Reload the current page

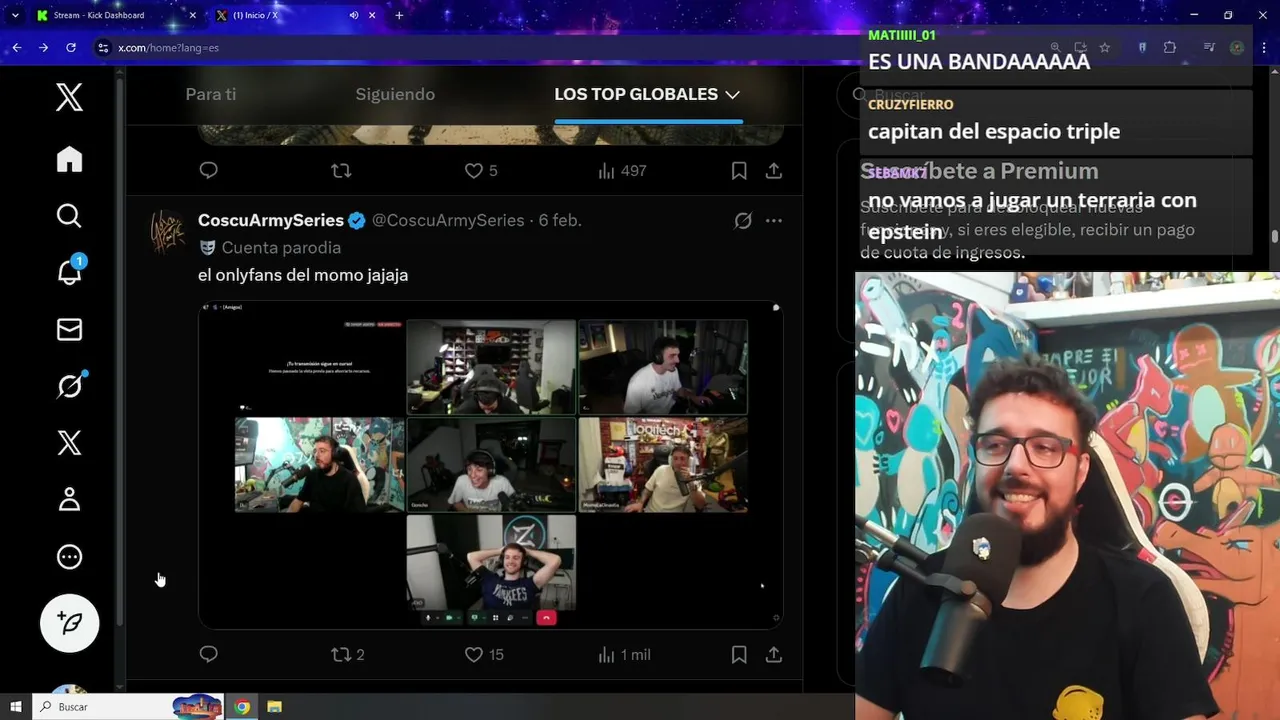[71, 47]
